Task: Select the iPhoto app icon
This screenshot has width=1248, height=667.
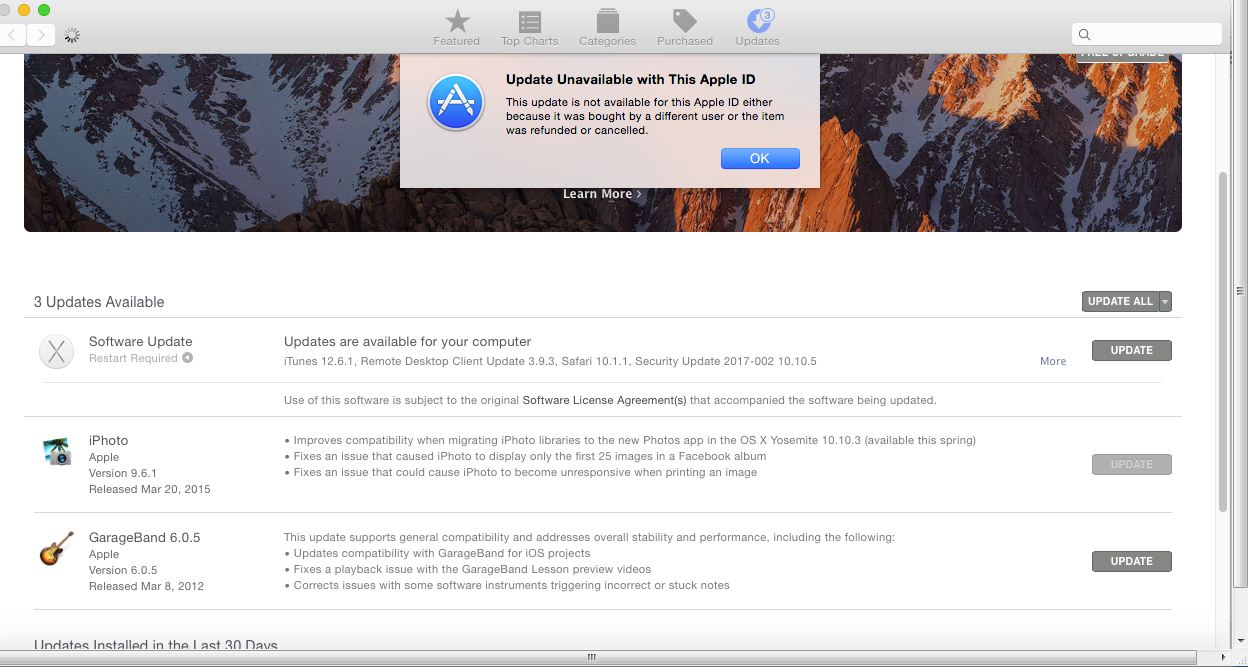Action: [x=56, y=451]
